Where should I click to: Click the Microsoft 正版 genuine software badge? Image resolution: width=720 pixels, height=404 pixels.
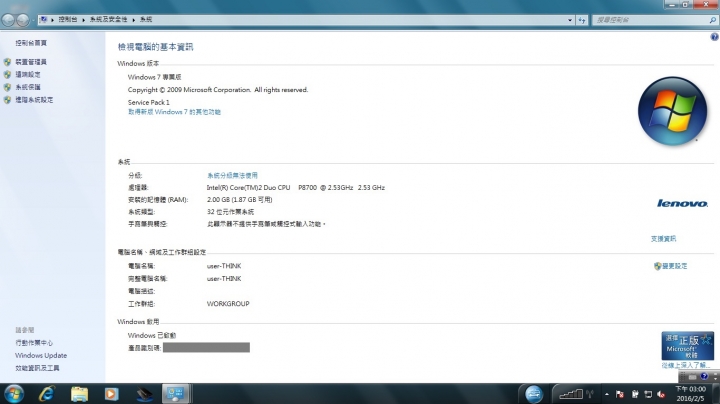[687, 346]
